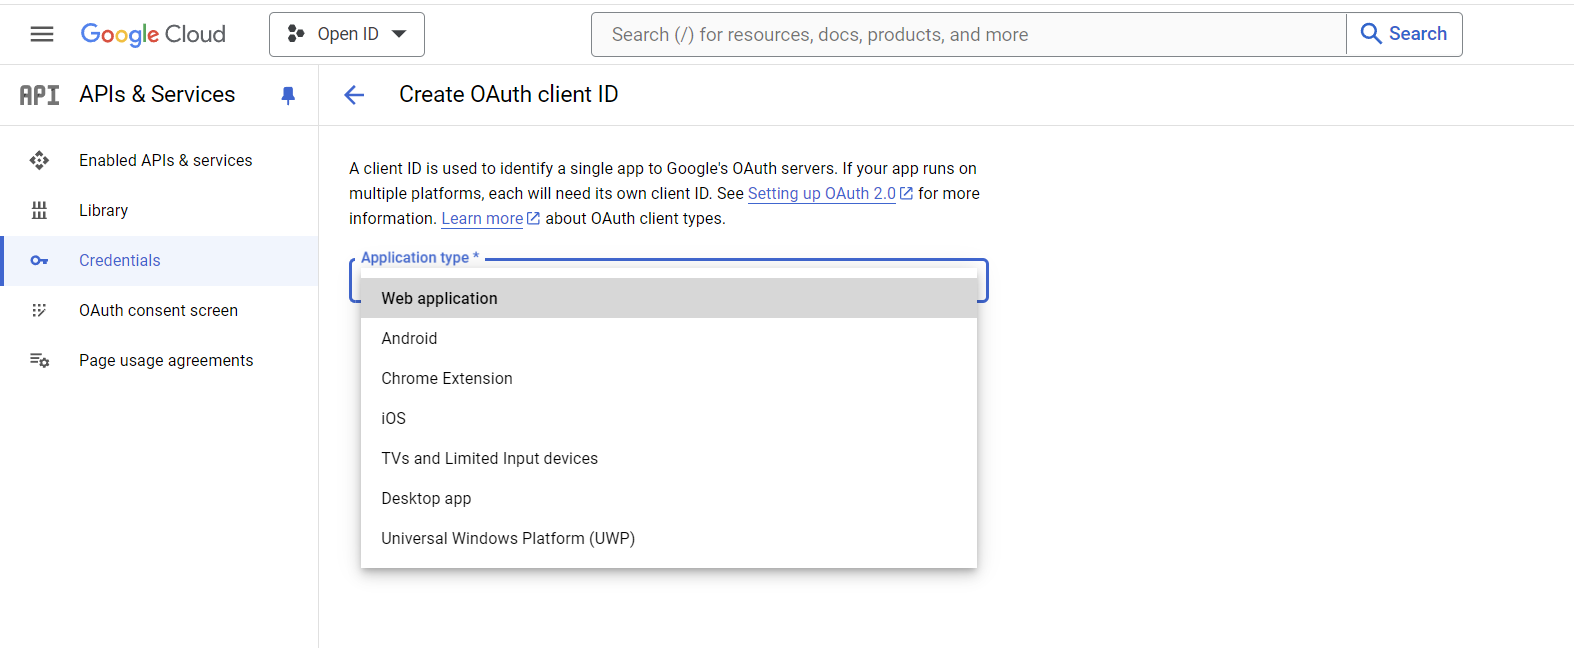Click the Credentials key icon
This screenshot has width=1574, height=648.
click(39, 260)
